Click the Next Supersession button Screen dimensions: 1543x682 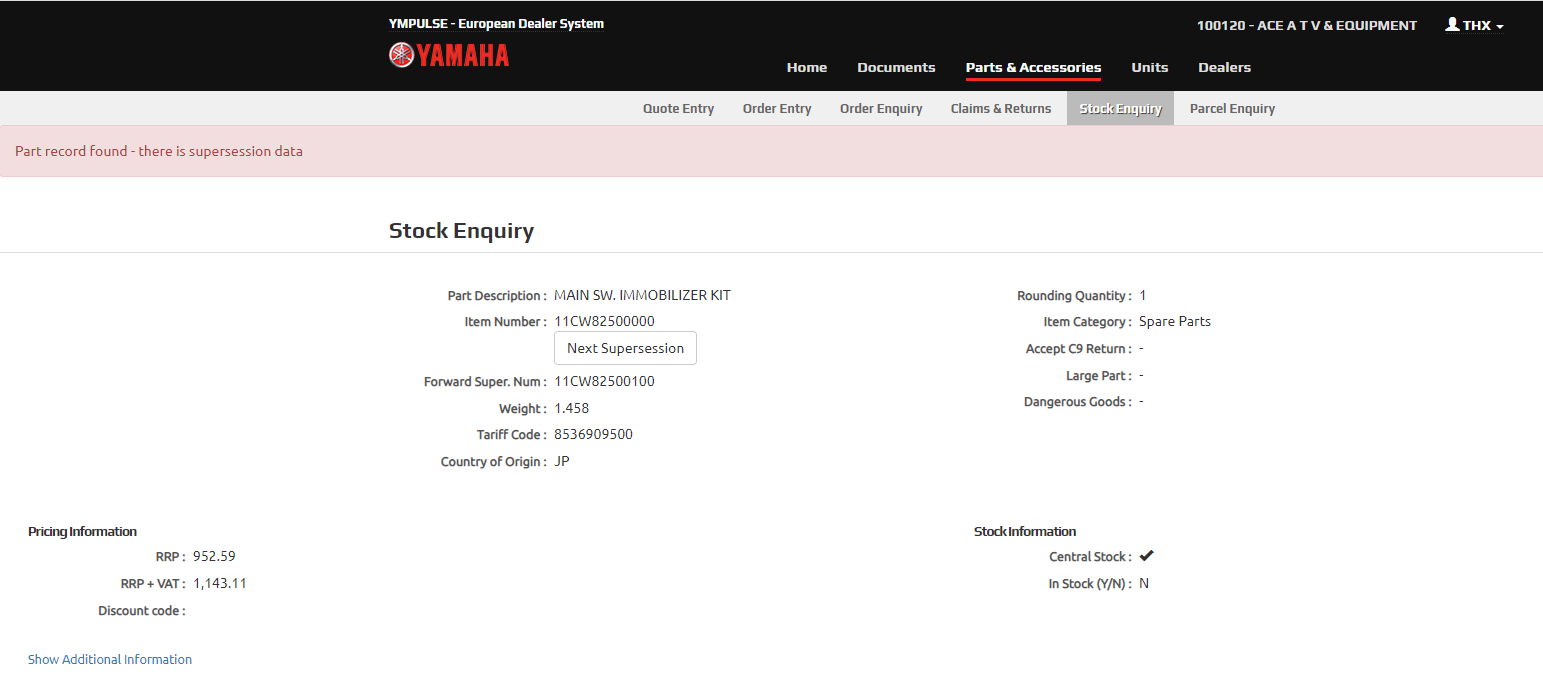[625, 348]
